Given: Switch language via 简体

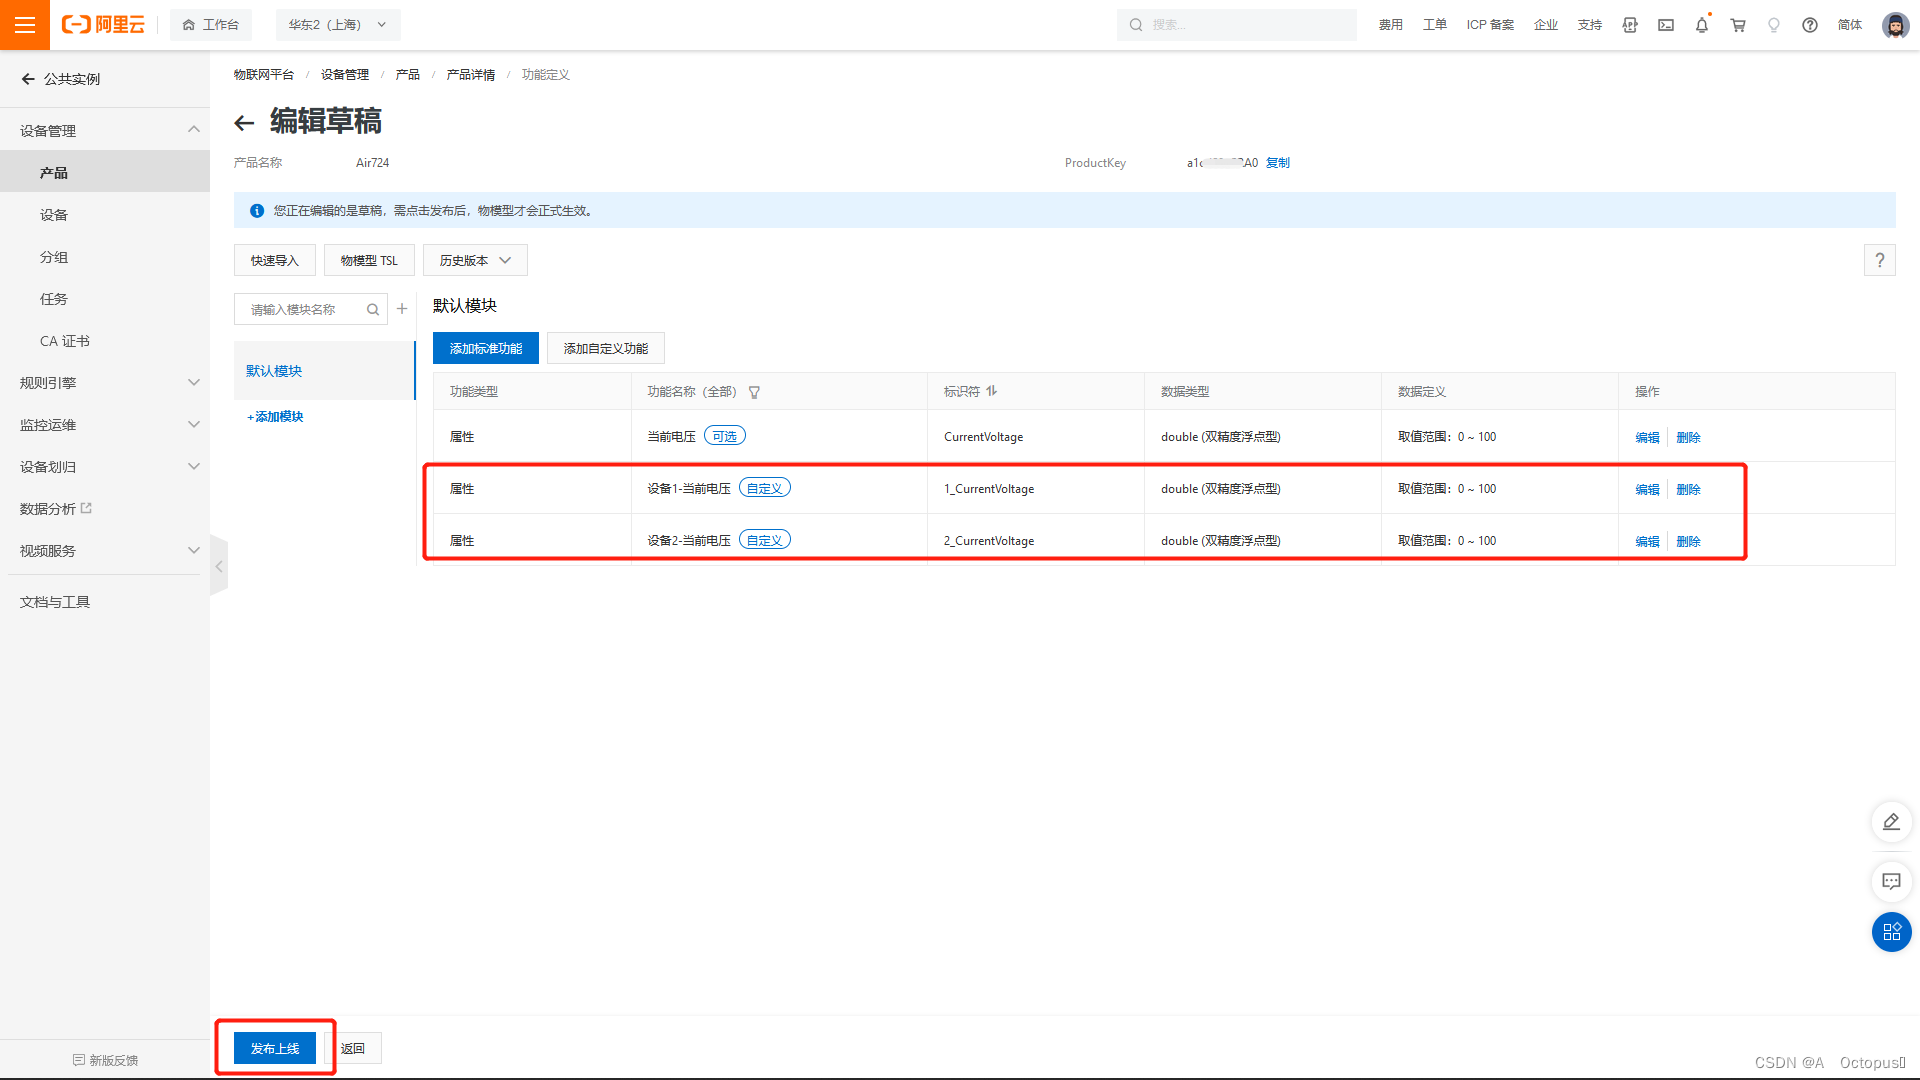Looking at the screenshot, I should click(1850, 25).
